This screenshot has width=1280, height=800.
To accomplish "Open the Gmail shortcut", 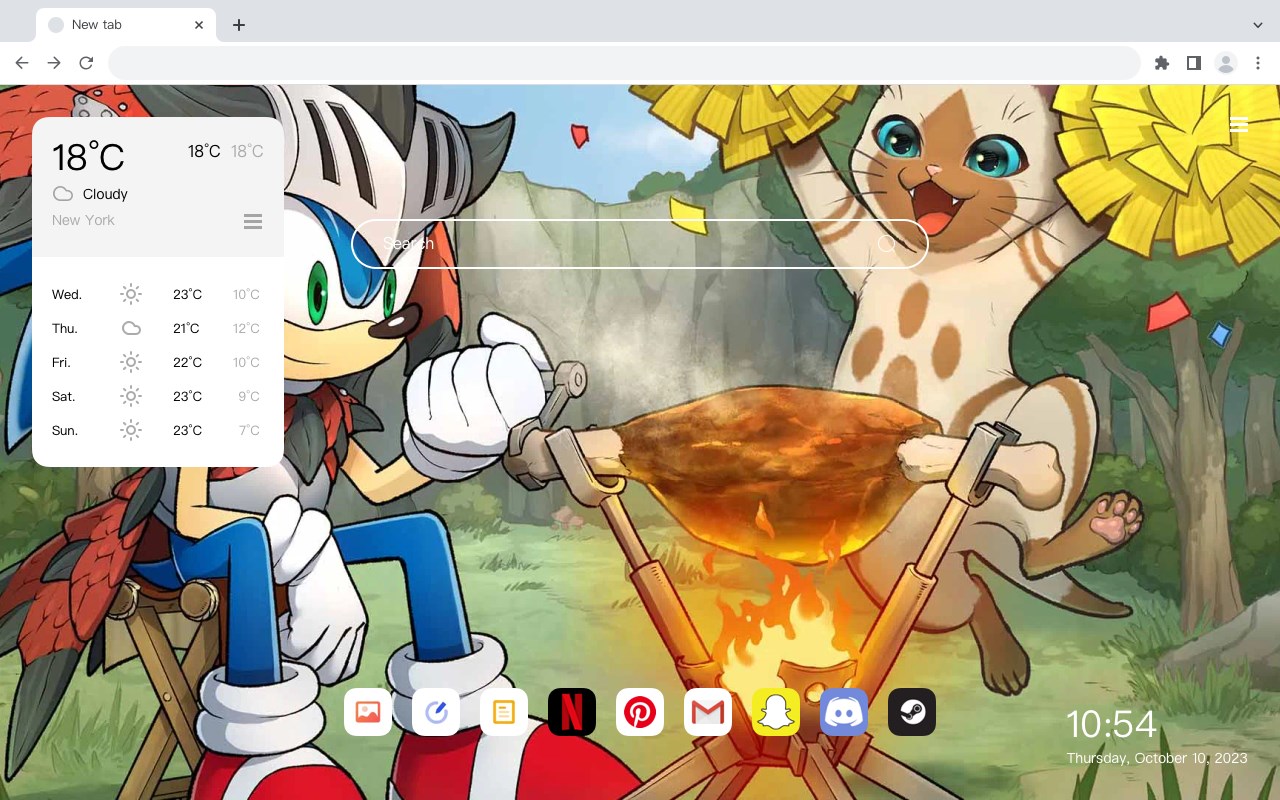I will [708, 712].
